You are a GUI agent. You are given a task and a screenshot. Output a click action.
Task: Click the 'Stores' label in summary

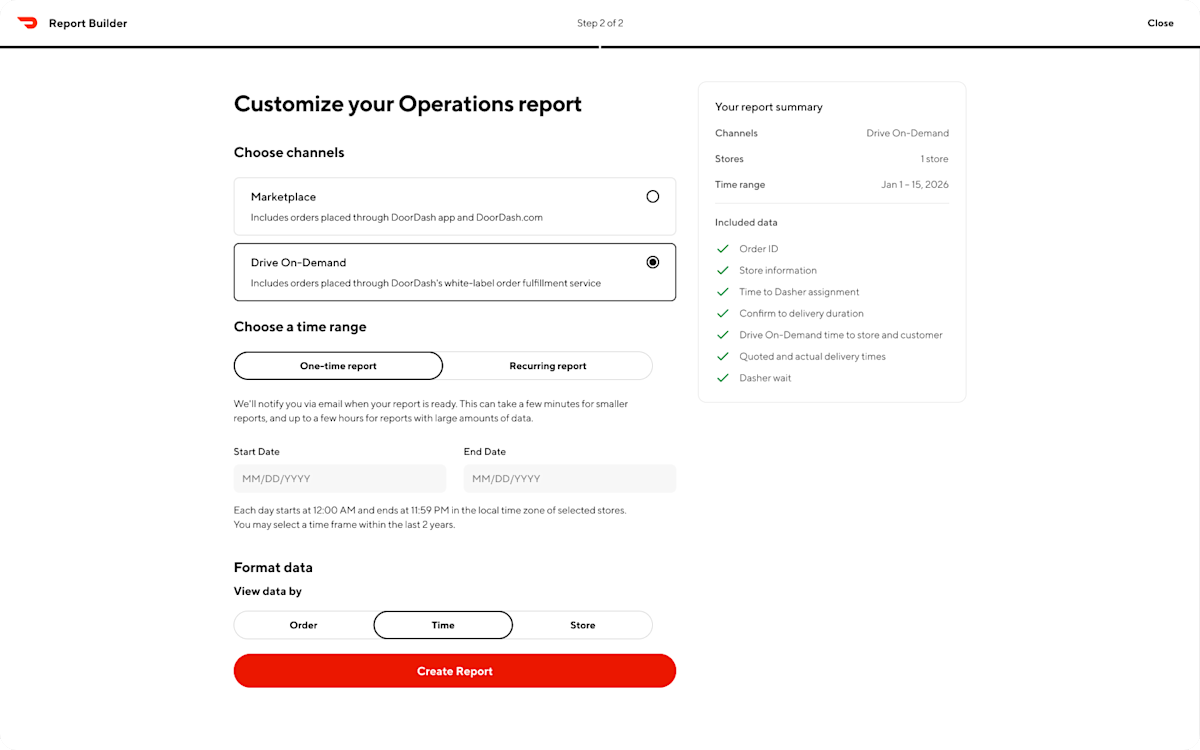[729, 159]
